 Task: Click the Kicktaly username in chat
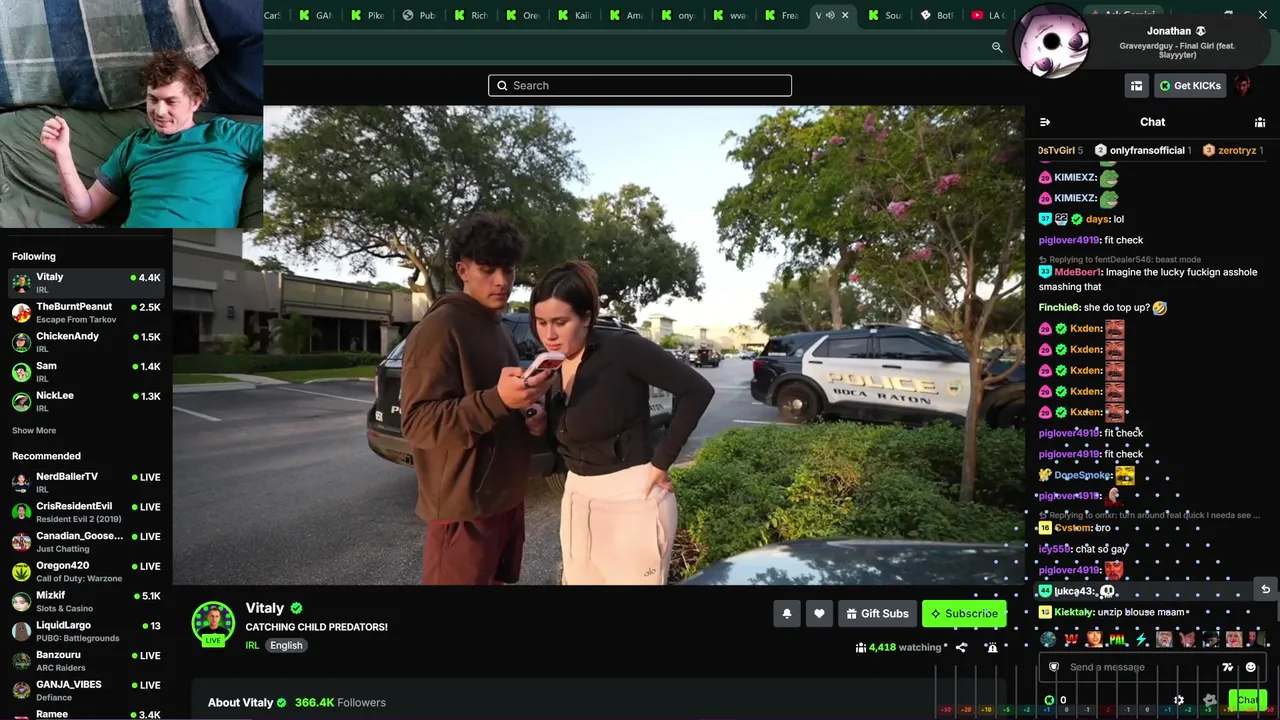[1073, 612]
